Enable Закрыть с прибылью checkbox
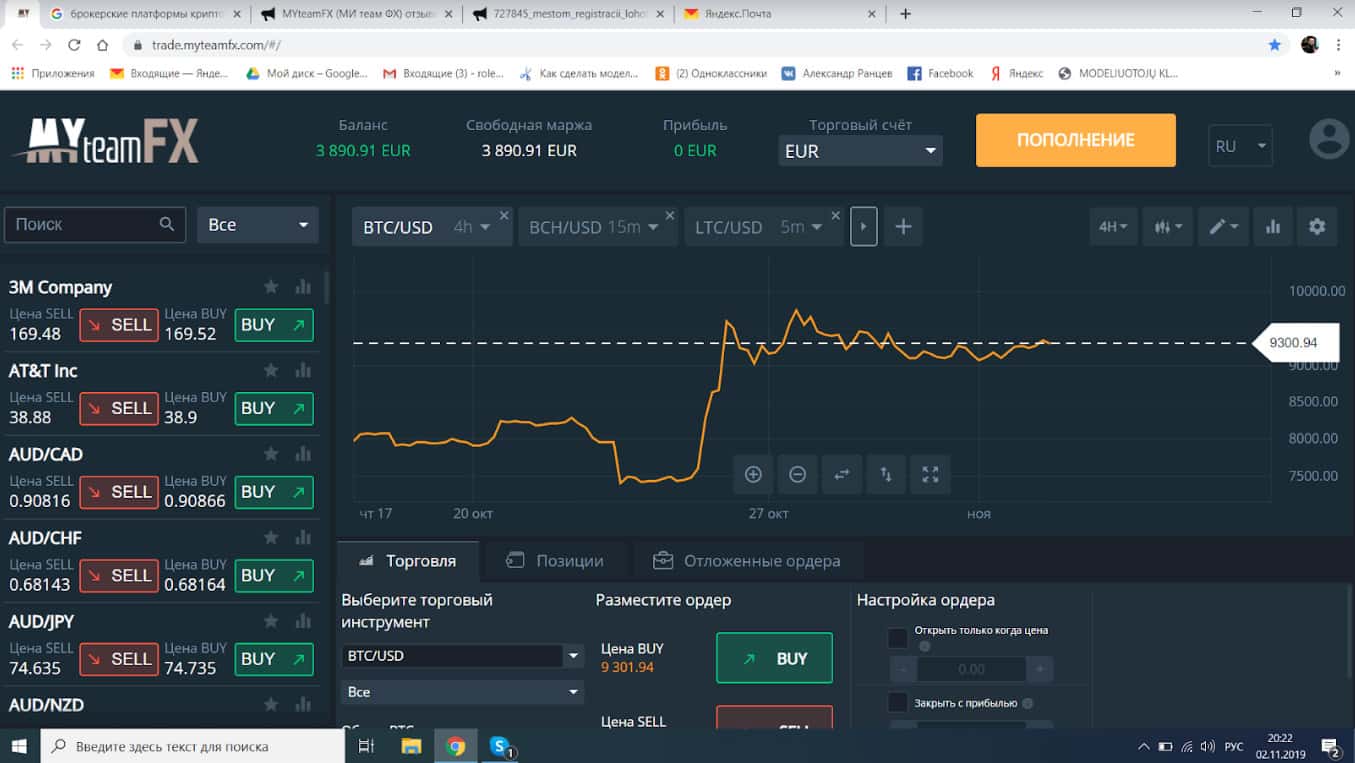1355x763 pixels. [x=898, y=702]
